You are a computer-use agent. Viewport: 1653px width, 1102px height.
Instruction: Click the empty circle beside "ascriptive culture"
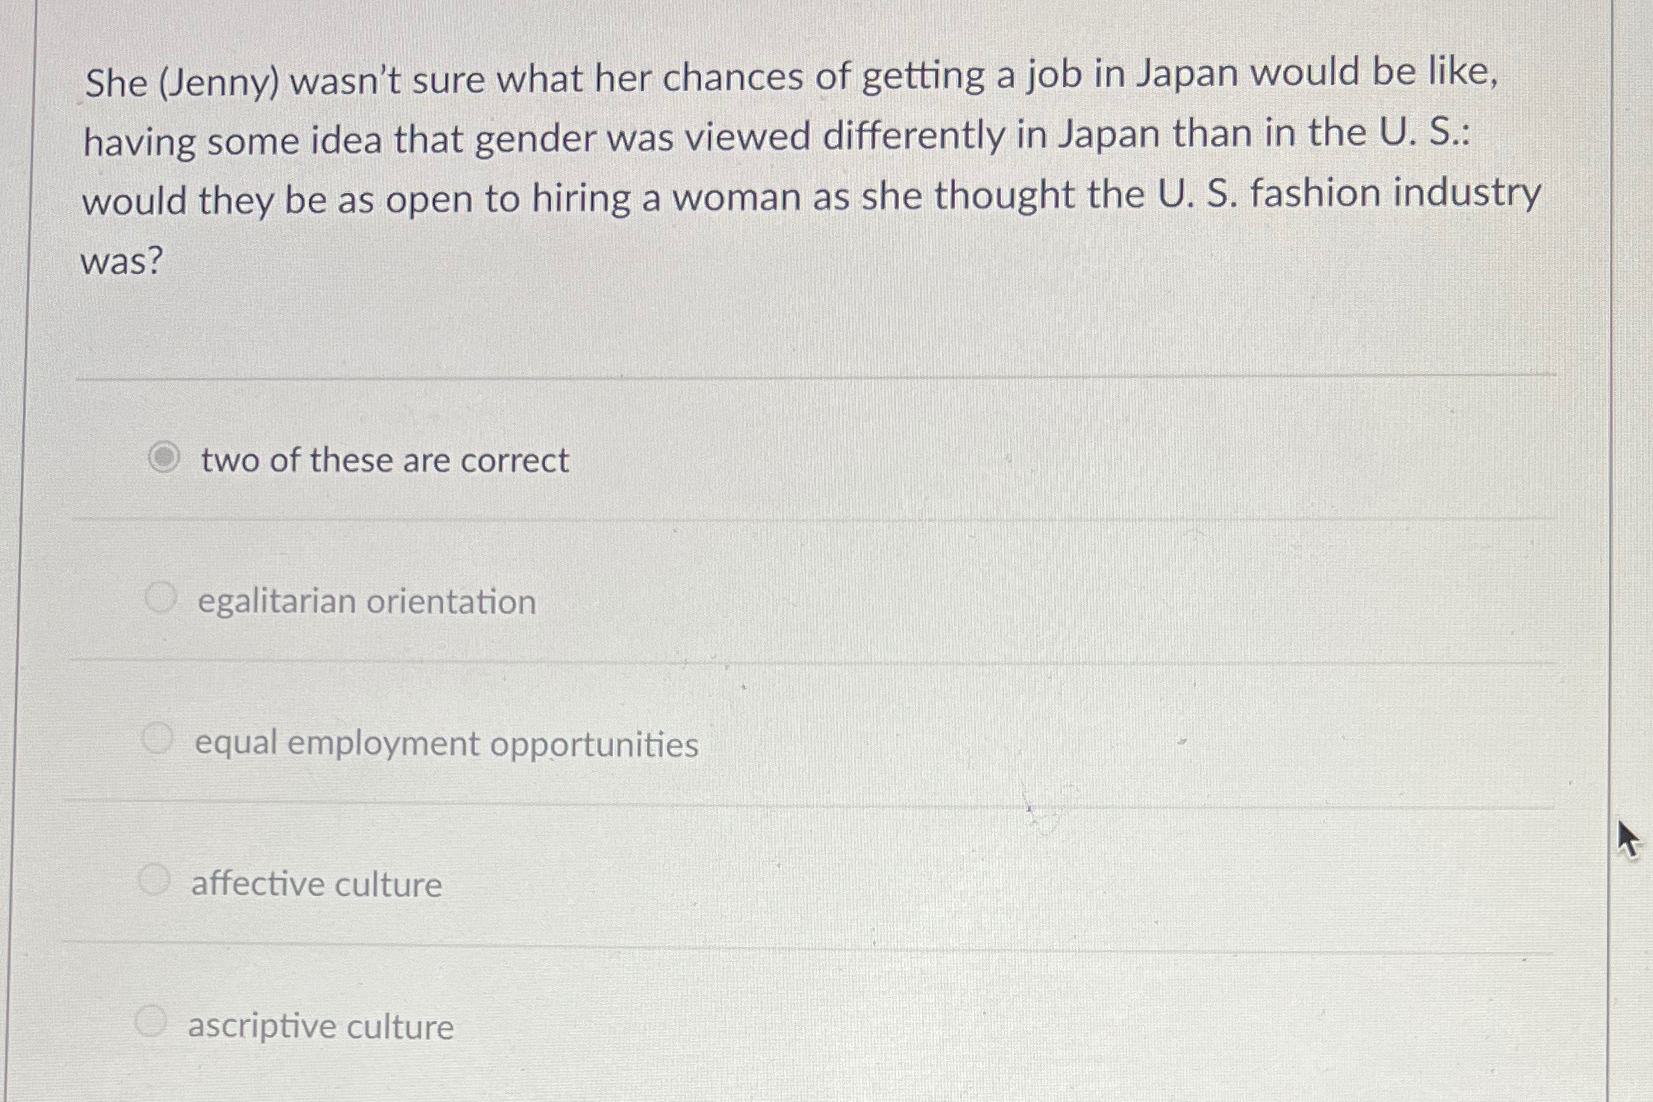[151, 1020]
